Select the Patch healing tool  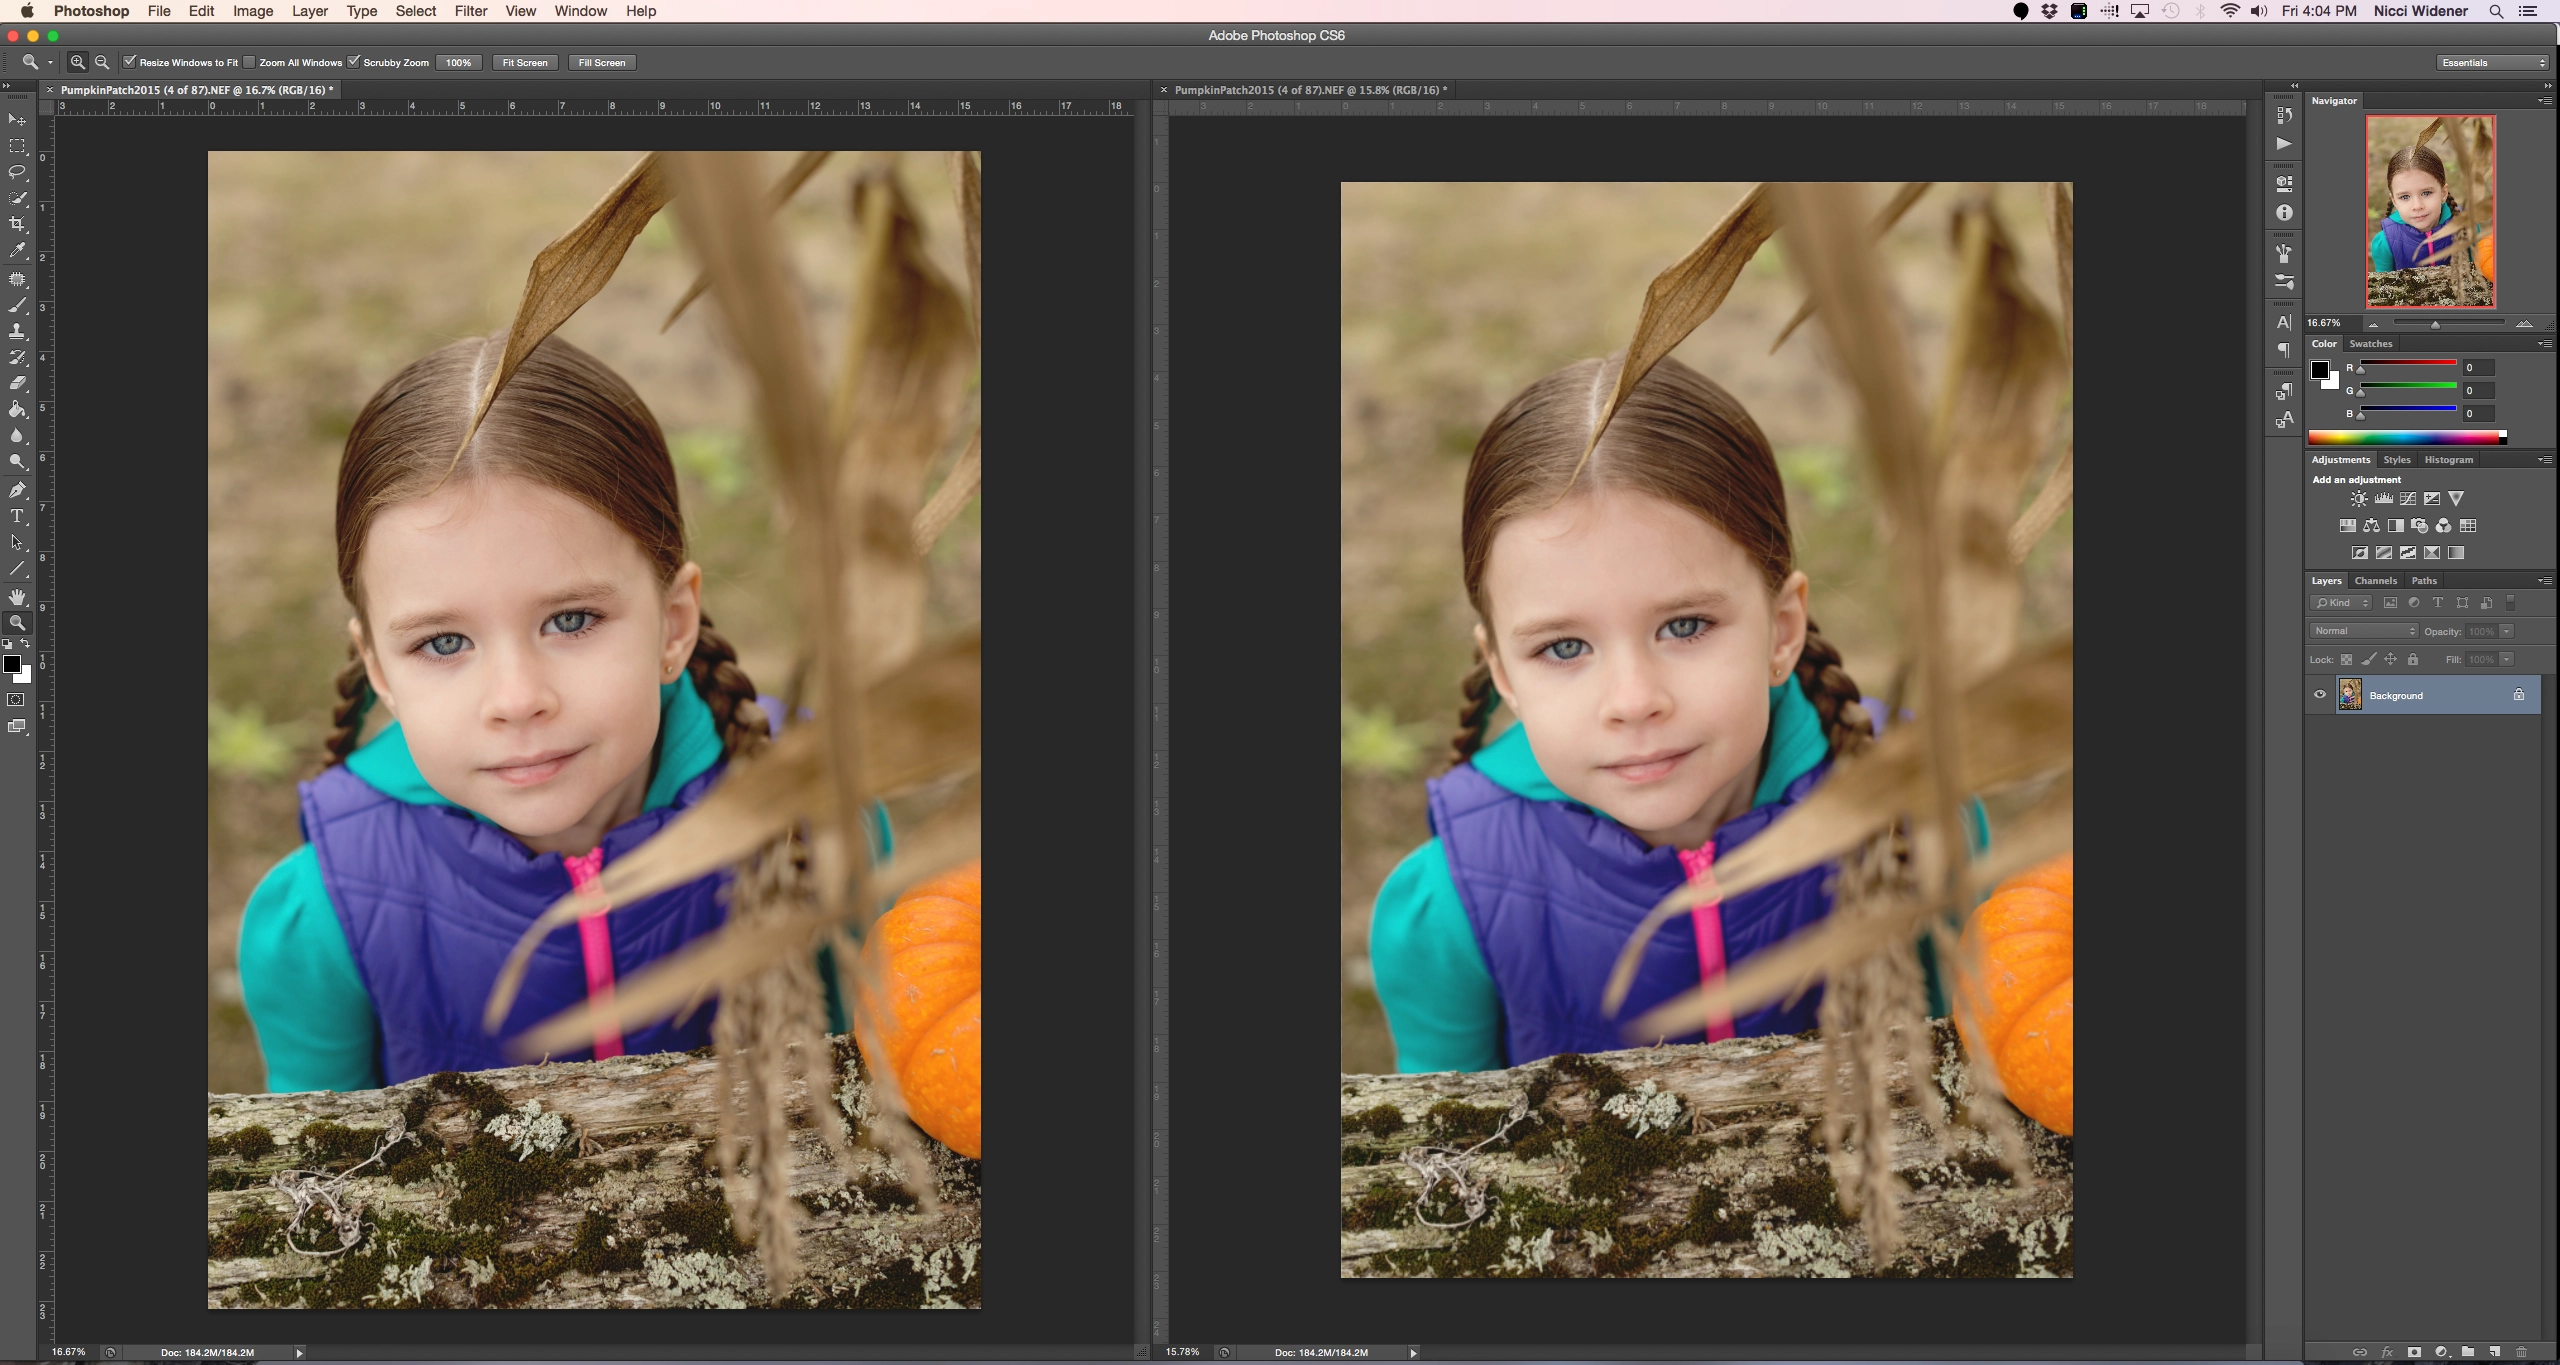[x=17, y=279]
